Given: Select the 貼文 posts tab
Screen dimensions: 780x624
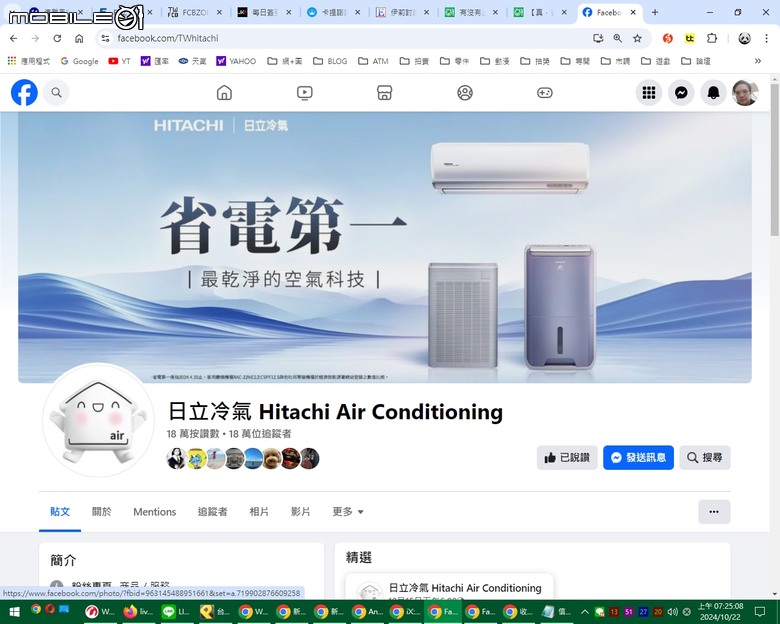Looking at the screenshot, I should pos(60,512).
